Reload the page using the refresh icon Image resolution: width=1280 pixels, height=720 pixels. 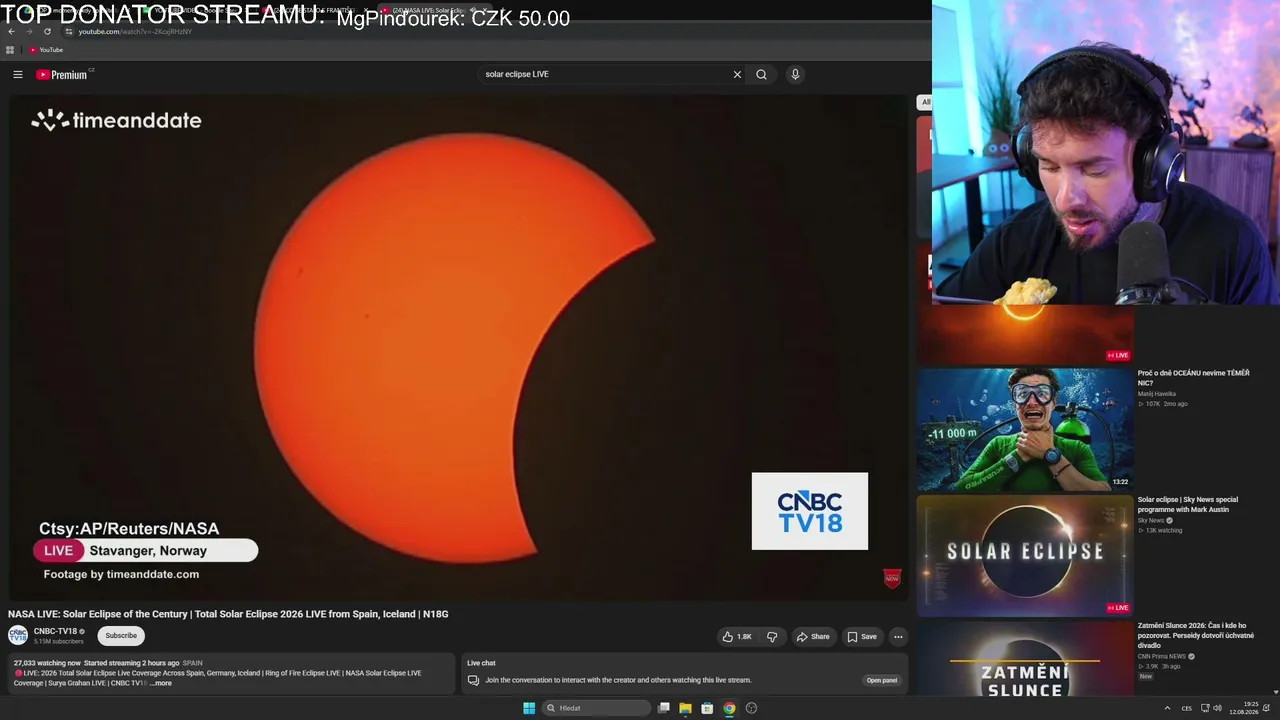click(x=47, y=31)
